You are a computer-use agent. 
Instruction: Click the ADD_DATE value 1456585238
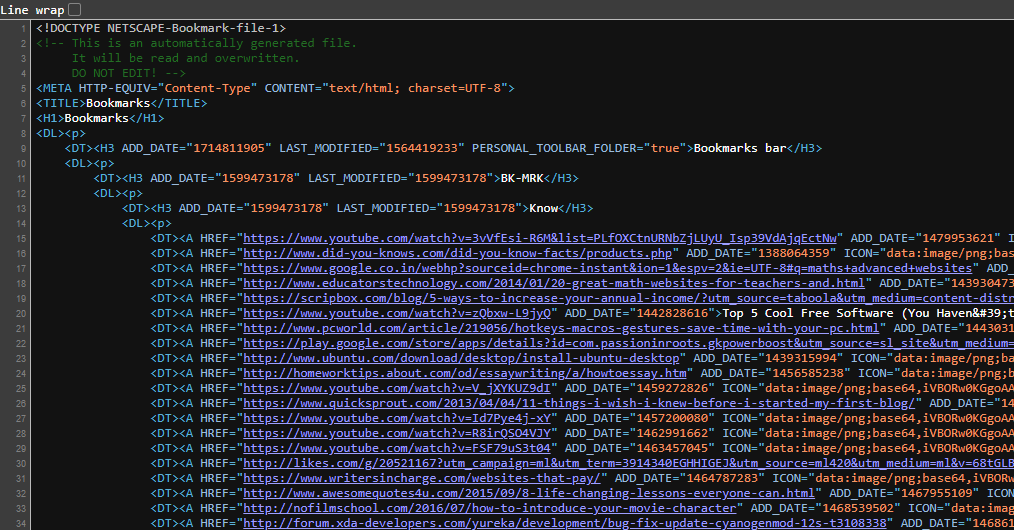coord(808,373)
